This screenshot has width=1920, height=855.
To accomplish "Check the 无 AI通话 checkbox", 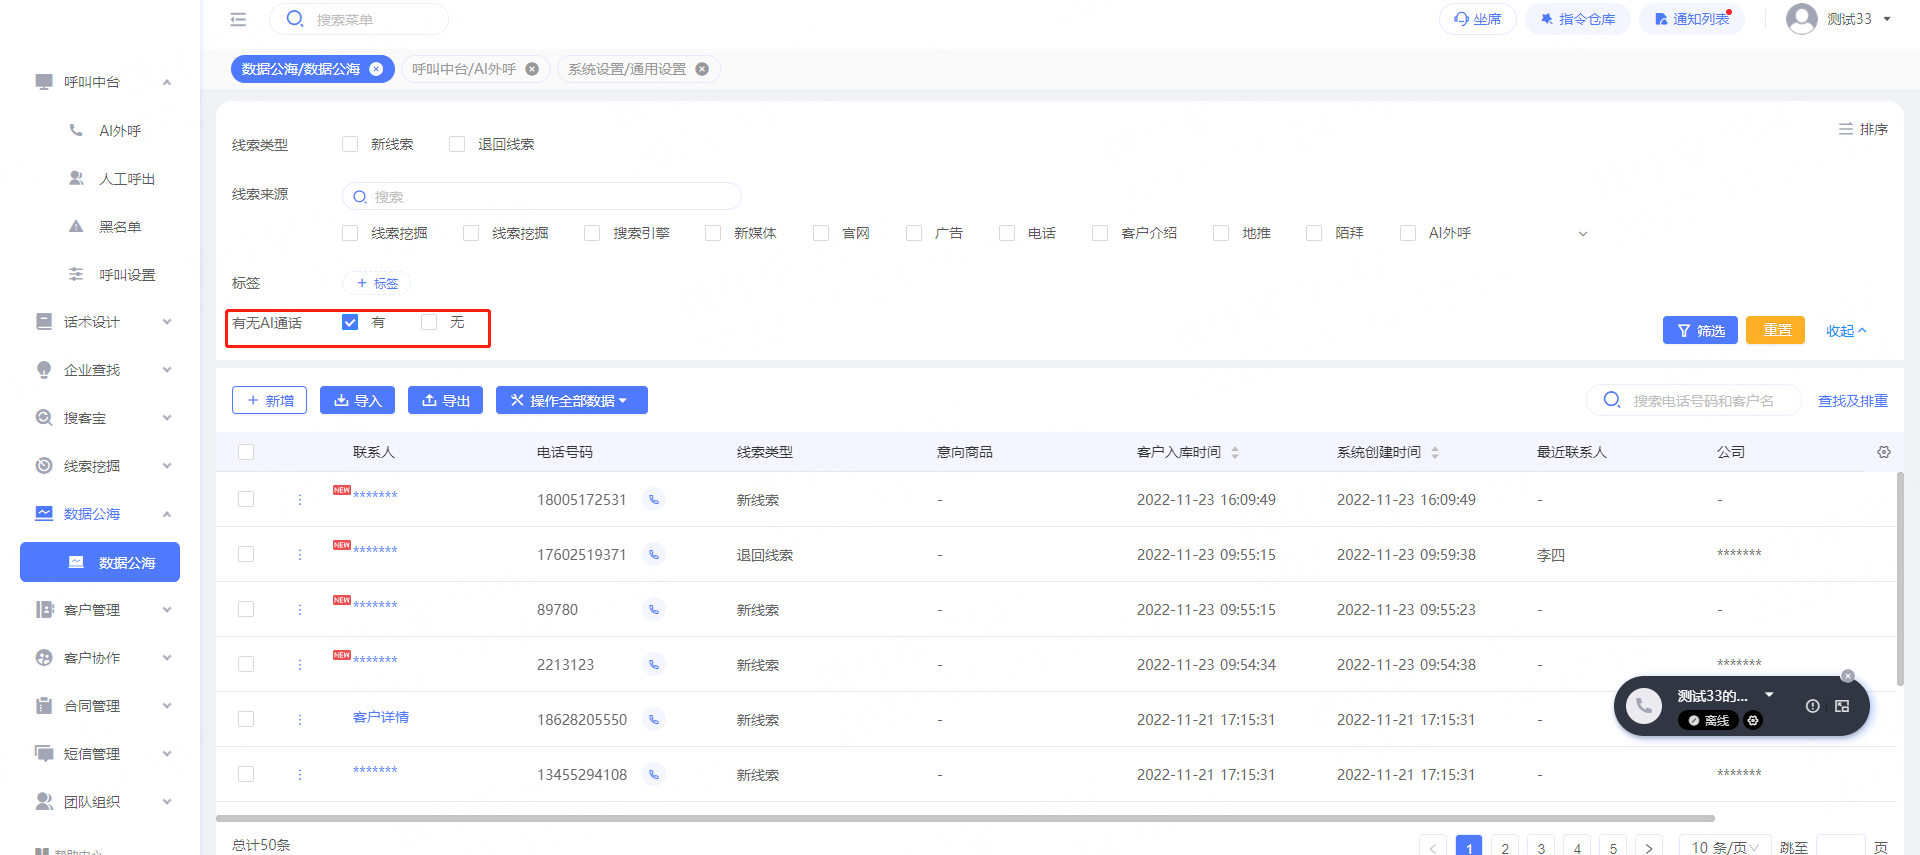I will (429, 322).
